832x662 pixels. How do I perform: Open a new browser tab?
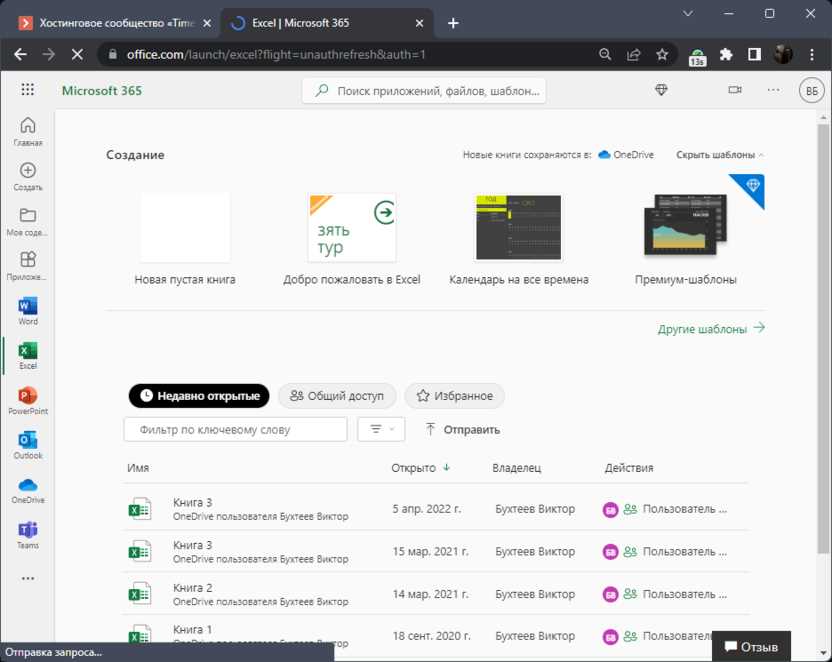tap(453, 23)
